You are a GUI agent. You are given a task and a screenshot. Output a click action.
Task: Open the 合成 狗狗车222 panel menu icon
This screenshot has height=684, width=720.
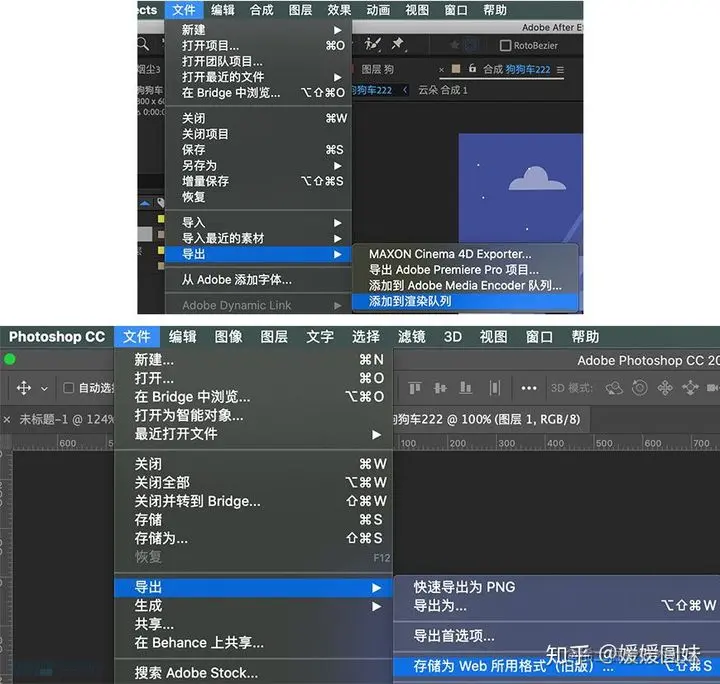click(560, 70)
